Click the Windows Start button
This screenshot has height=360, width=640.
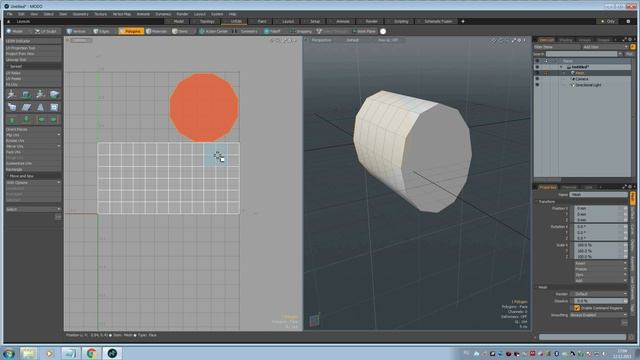[9, 353]
